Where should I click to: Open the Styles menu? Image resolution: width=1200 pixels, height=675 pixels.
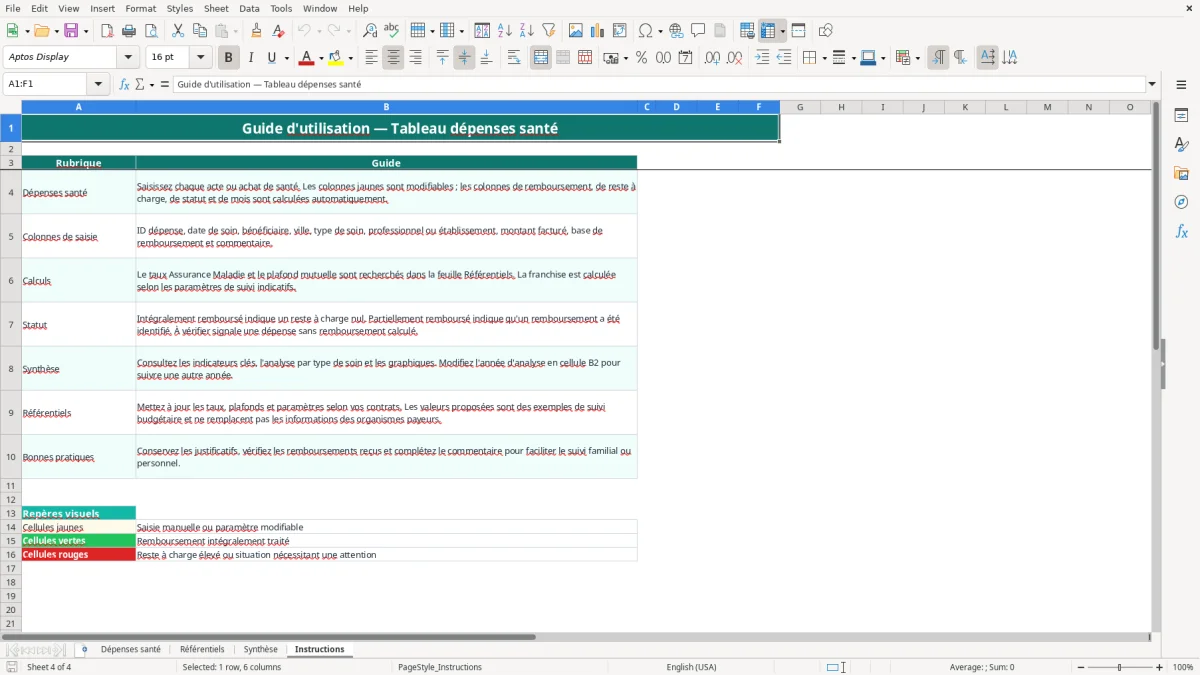coord(180,8)
